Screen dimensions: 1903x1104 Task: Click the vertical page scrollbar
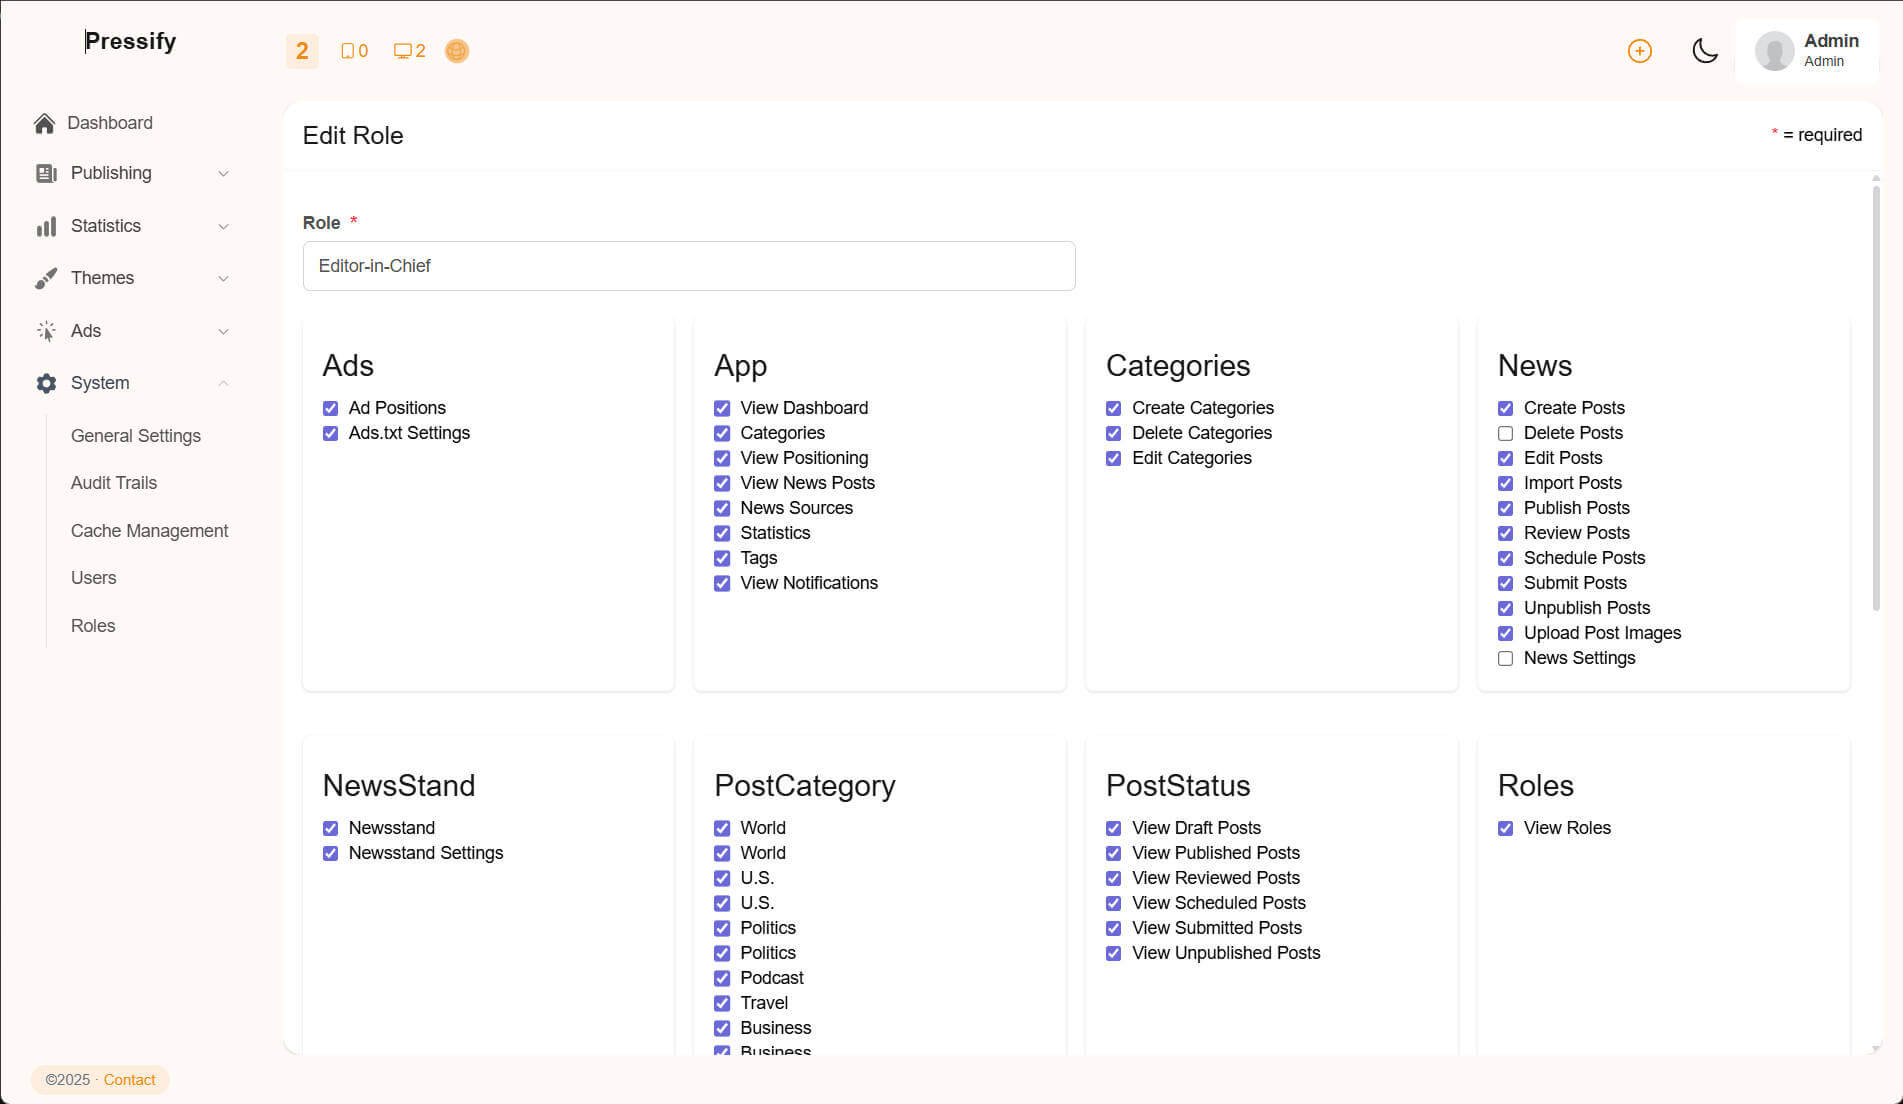(1875, 400)
